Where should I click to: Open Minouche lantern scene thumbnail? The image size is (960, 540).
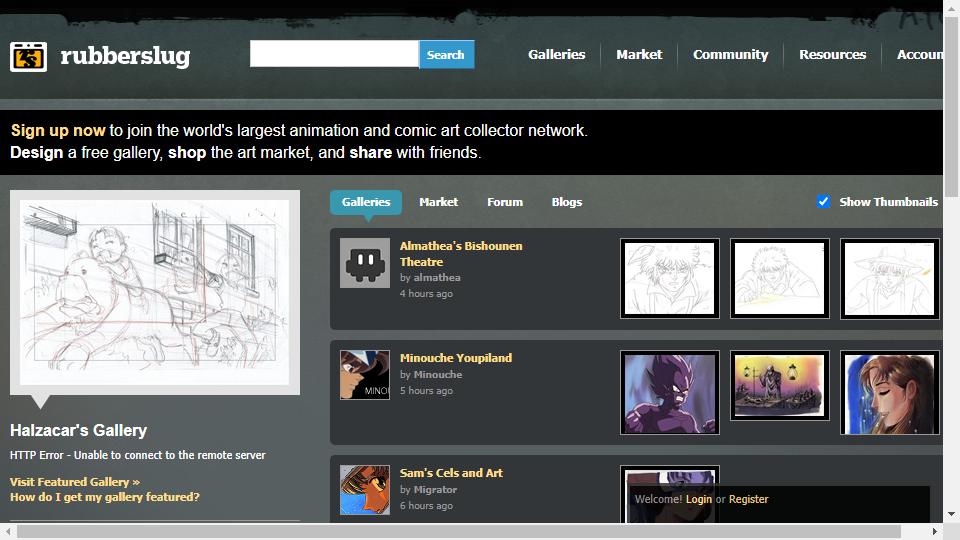click(x=780, y=386)
